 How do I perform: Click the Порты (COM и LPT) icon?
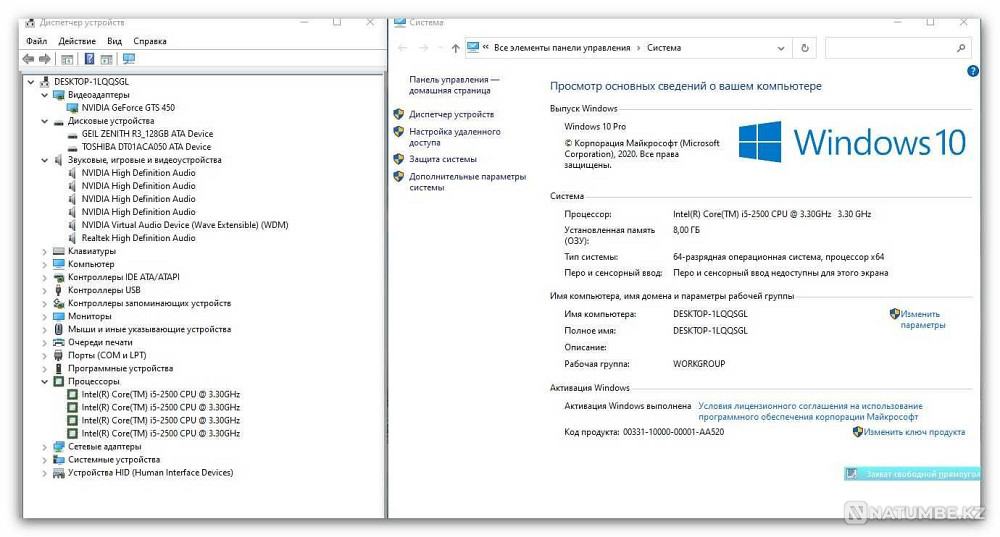(x=59, y=355)
